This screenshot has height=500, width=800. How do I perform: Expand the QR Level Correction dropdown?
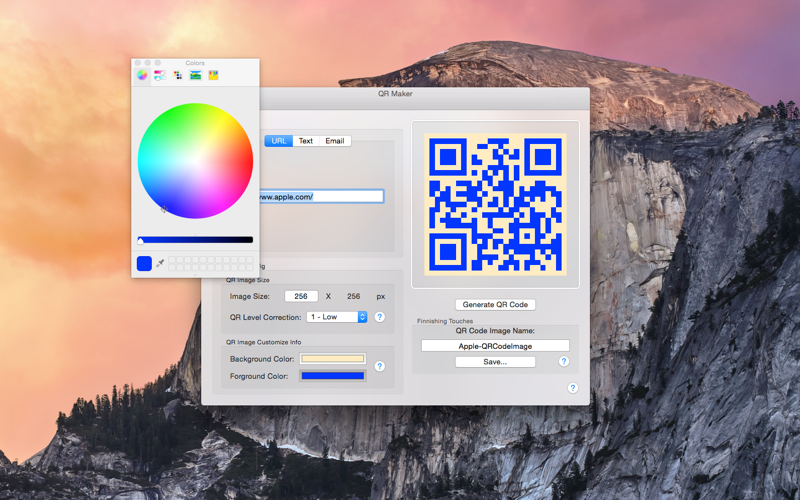tap(337, 317)
